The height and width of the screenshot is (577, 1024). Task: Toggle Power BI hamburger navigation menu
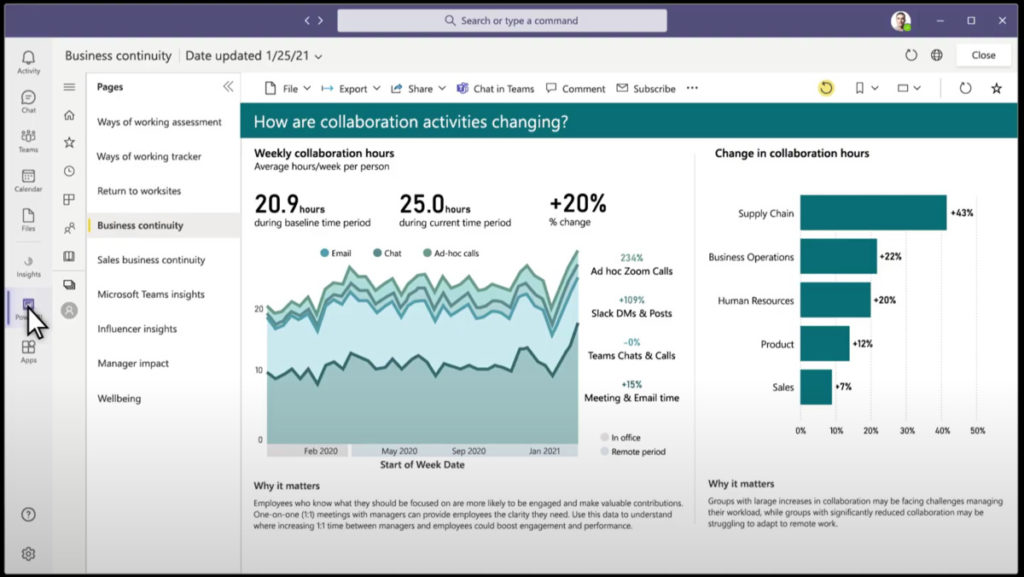pyautogui.click(x=69, y=87)
